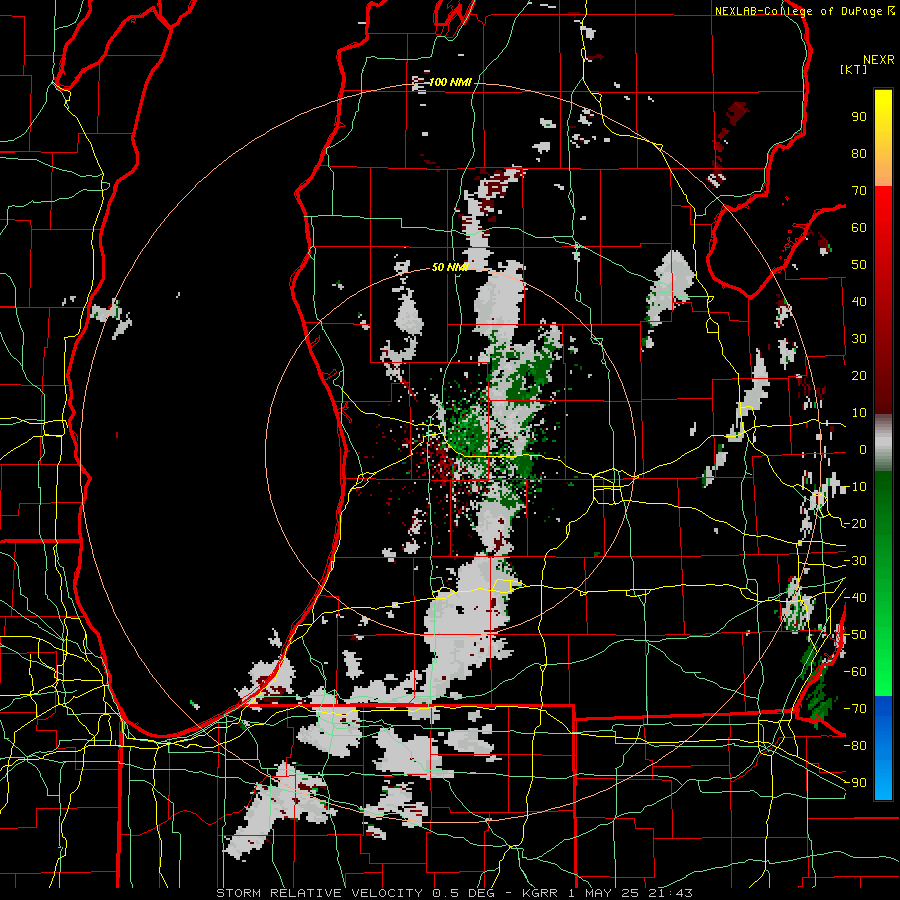Click the 80 value on the velocity scale
The height and width of the screenshot is (900, 900).
(859, 153)
